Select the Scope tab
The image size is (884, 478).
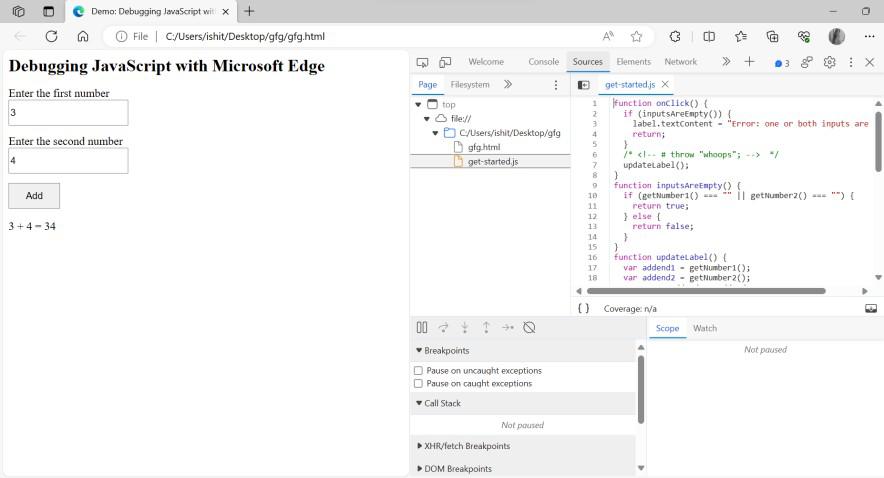668,328
